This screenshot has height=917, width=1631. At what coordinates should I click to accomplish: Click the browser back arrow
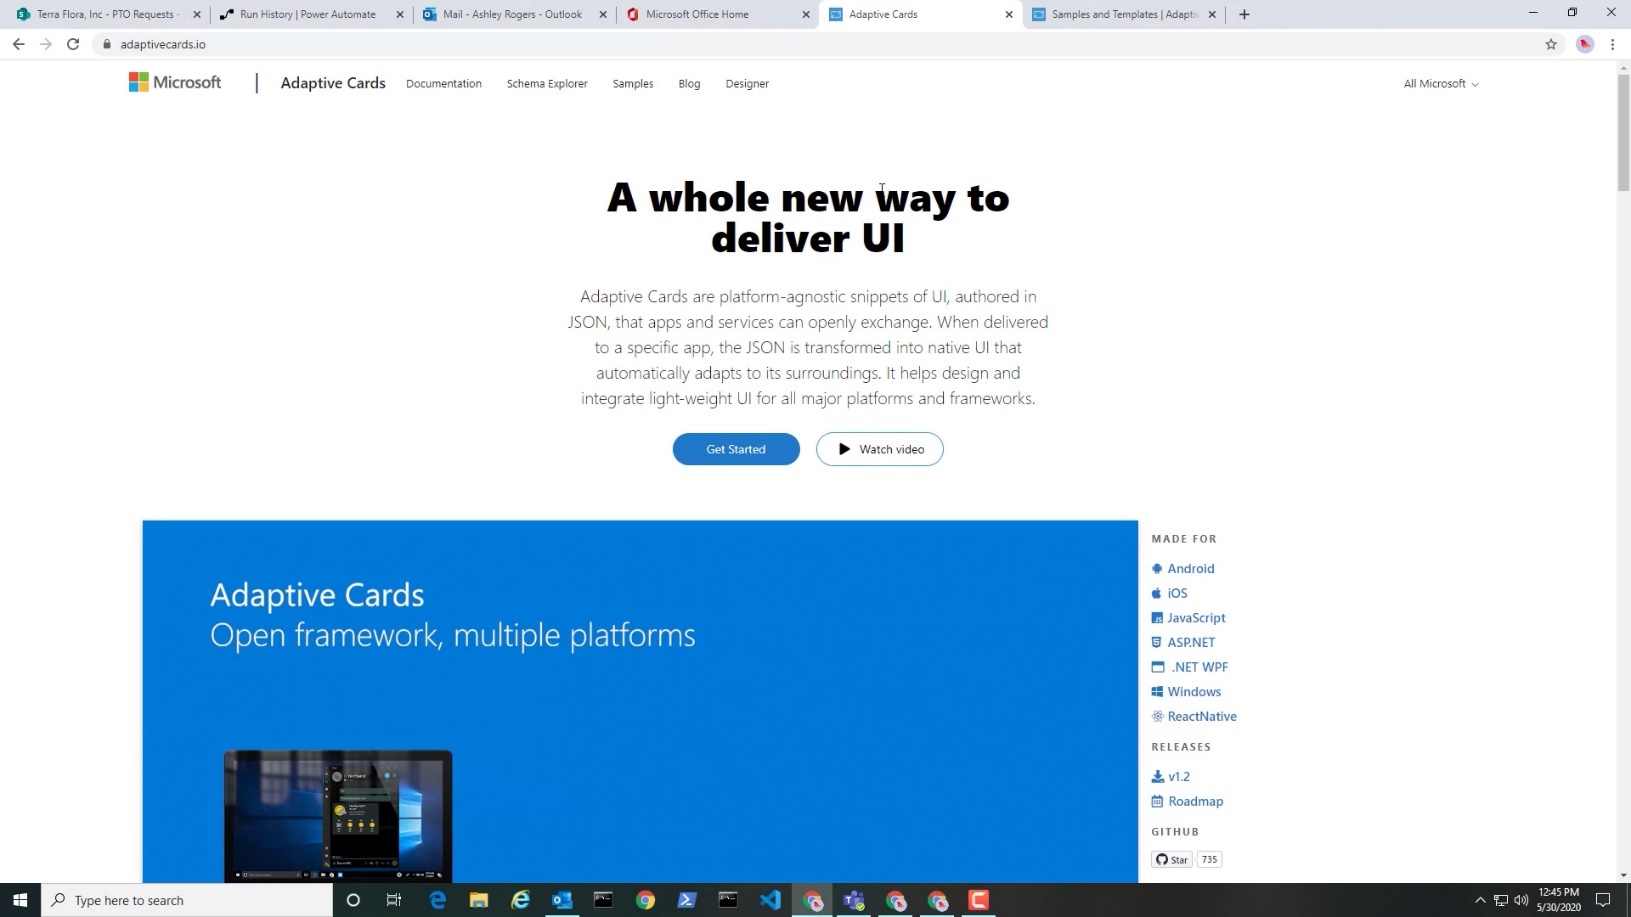pyautogui.click(x=18, y=44)
